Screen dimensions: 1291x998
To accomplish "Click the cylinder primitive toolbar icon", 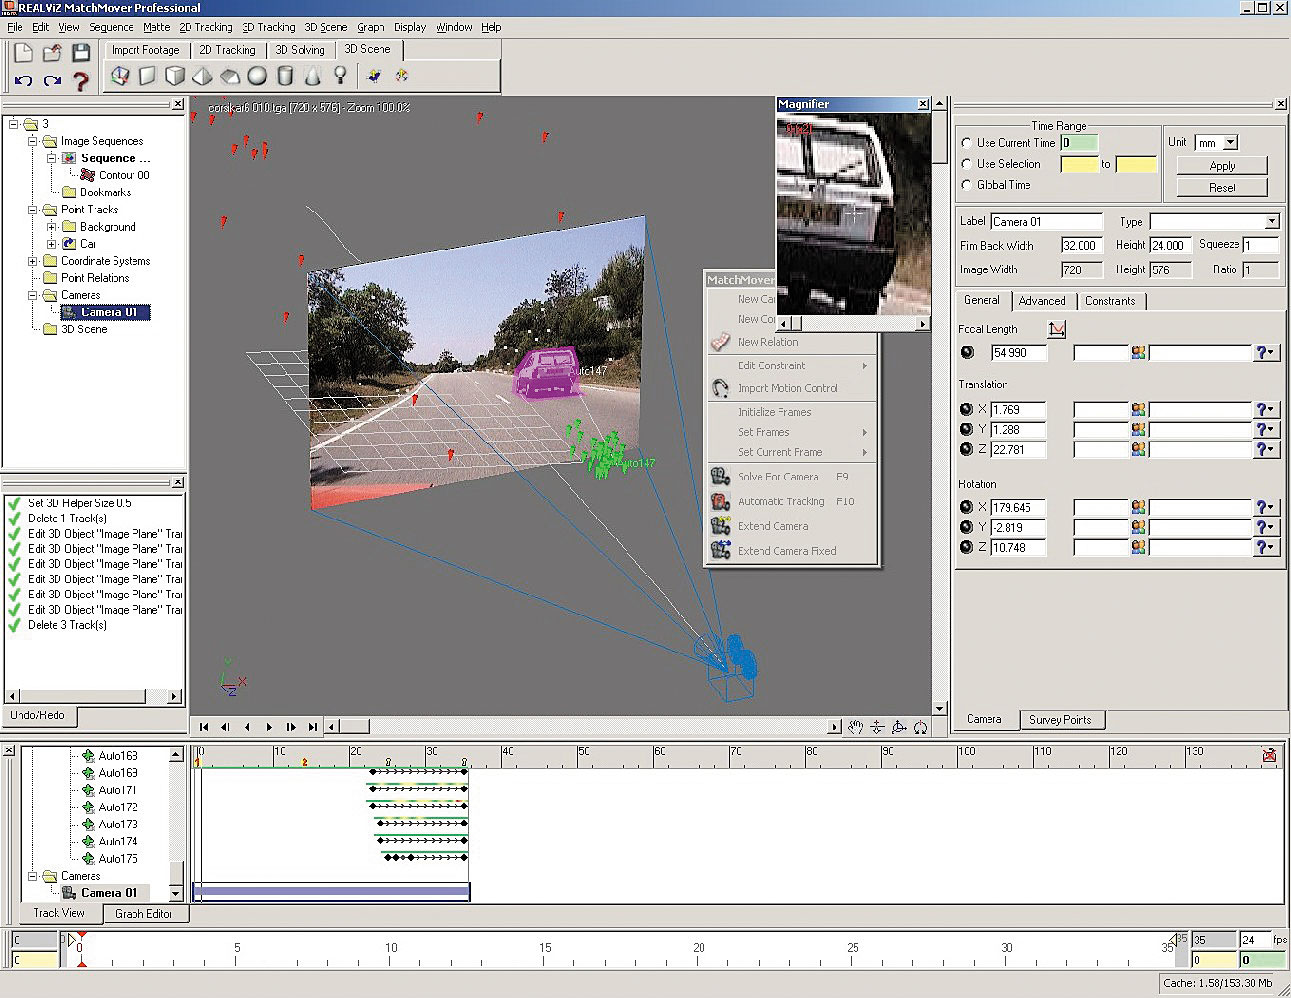I will [285, 76].
